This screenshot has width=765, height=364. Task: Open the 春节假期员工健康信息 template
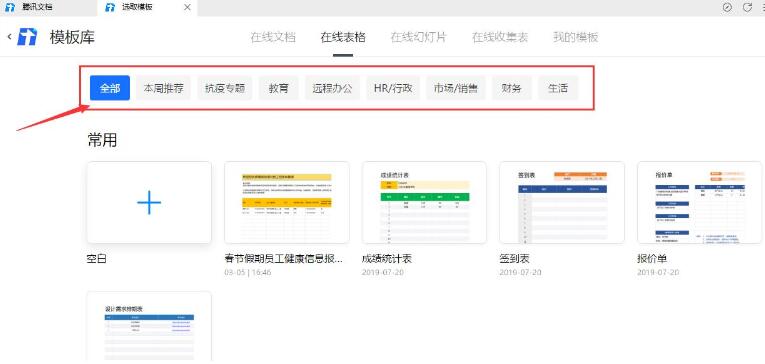(x=287, y=202)
